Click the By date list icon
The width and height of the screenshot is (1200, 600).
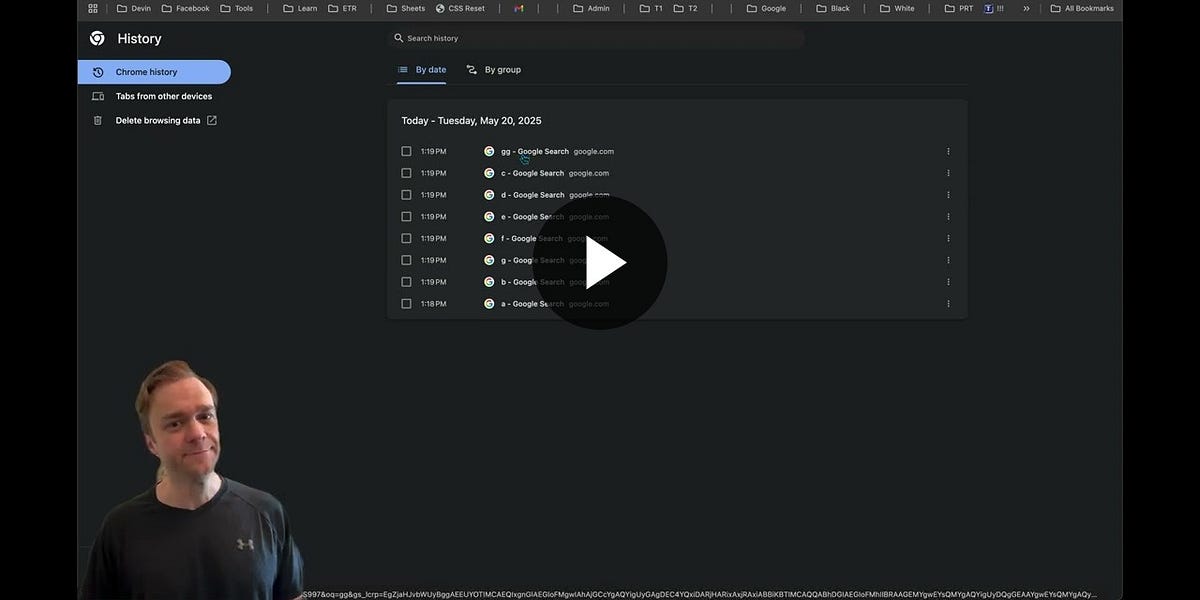coord(401,69)
